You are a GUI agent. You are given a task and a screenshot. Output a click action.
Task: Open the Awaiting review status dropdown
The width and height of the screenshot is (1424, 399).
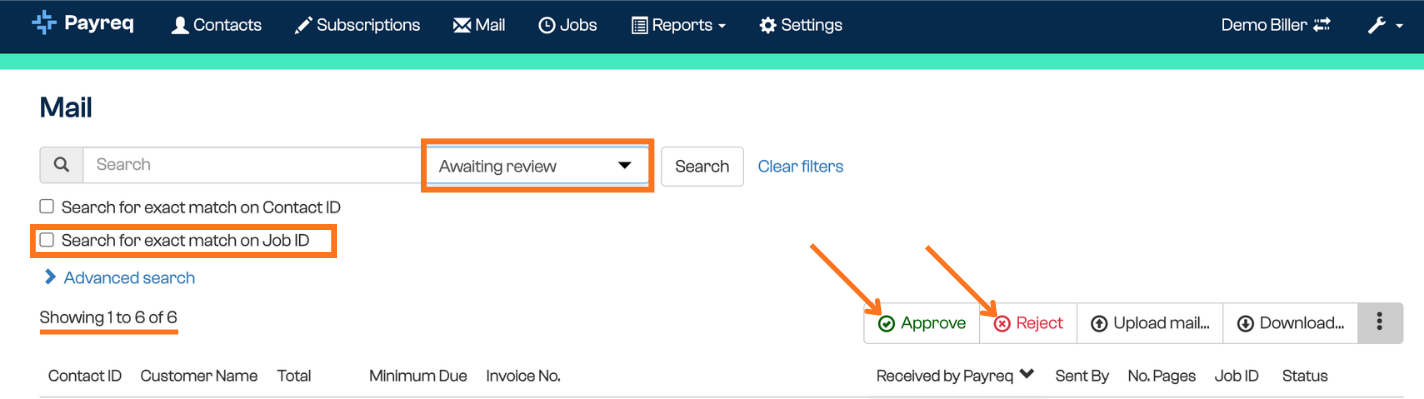pos(537,166)
